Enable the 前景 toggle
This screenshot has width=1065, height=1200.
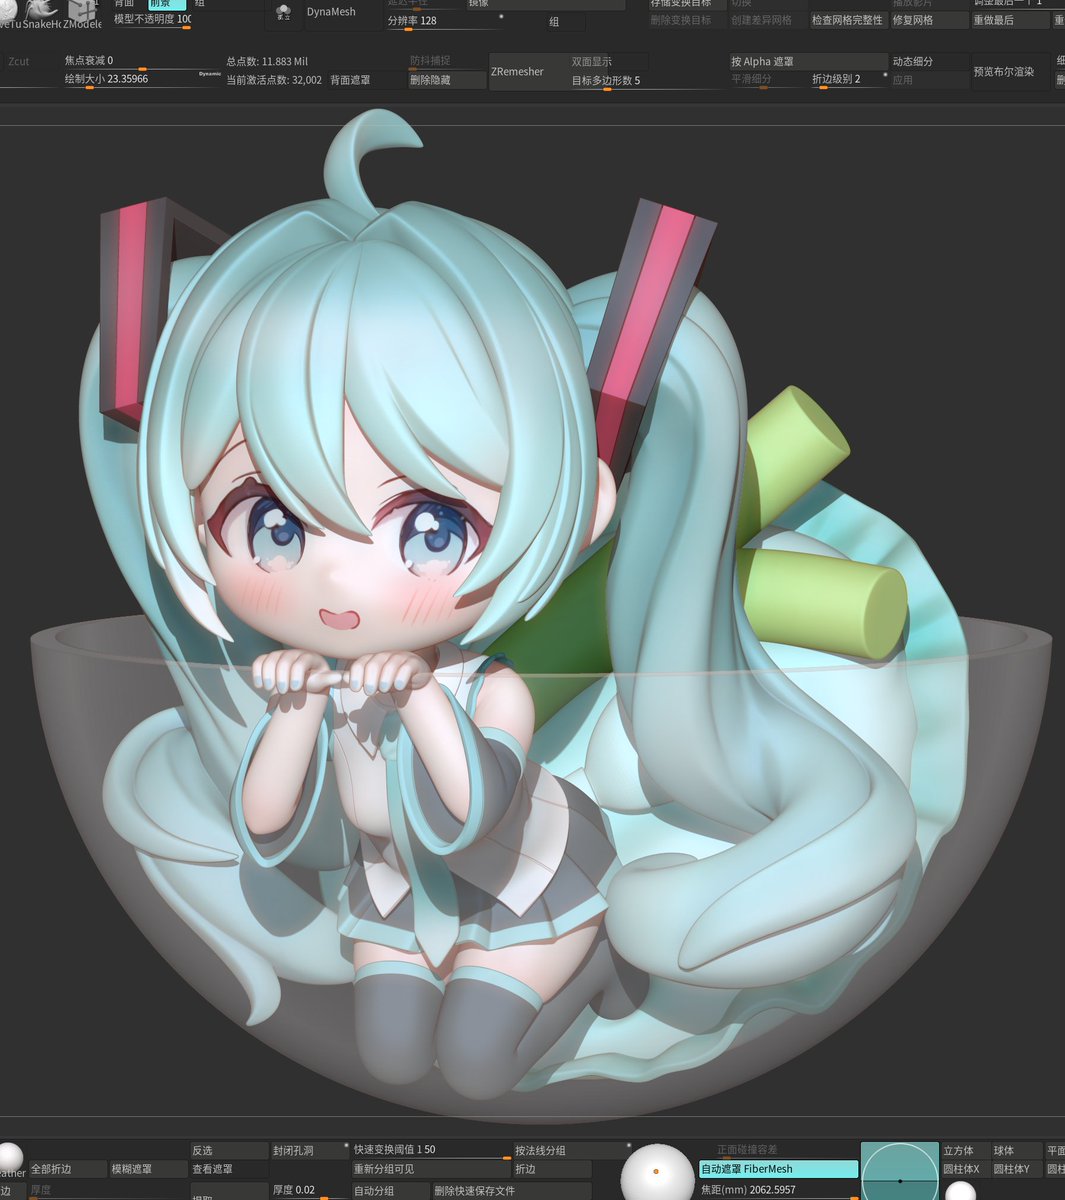coord(167,4)
